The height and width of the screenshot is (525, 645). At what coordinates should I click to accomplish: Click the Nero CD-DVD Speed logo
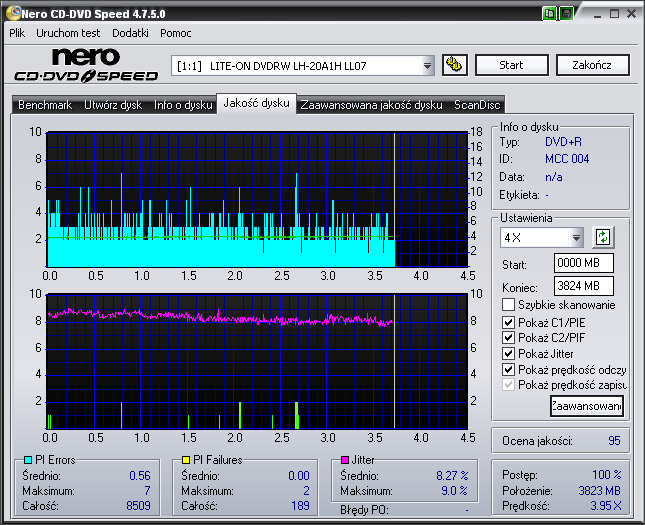(86, 65)
